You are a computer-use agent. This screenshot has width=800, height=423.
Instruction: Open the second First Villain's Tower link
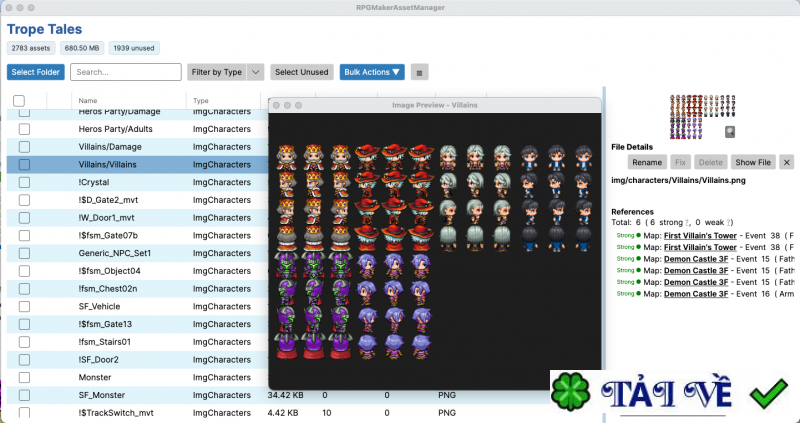pos(700,247)
